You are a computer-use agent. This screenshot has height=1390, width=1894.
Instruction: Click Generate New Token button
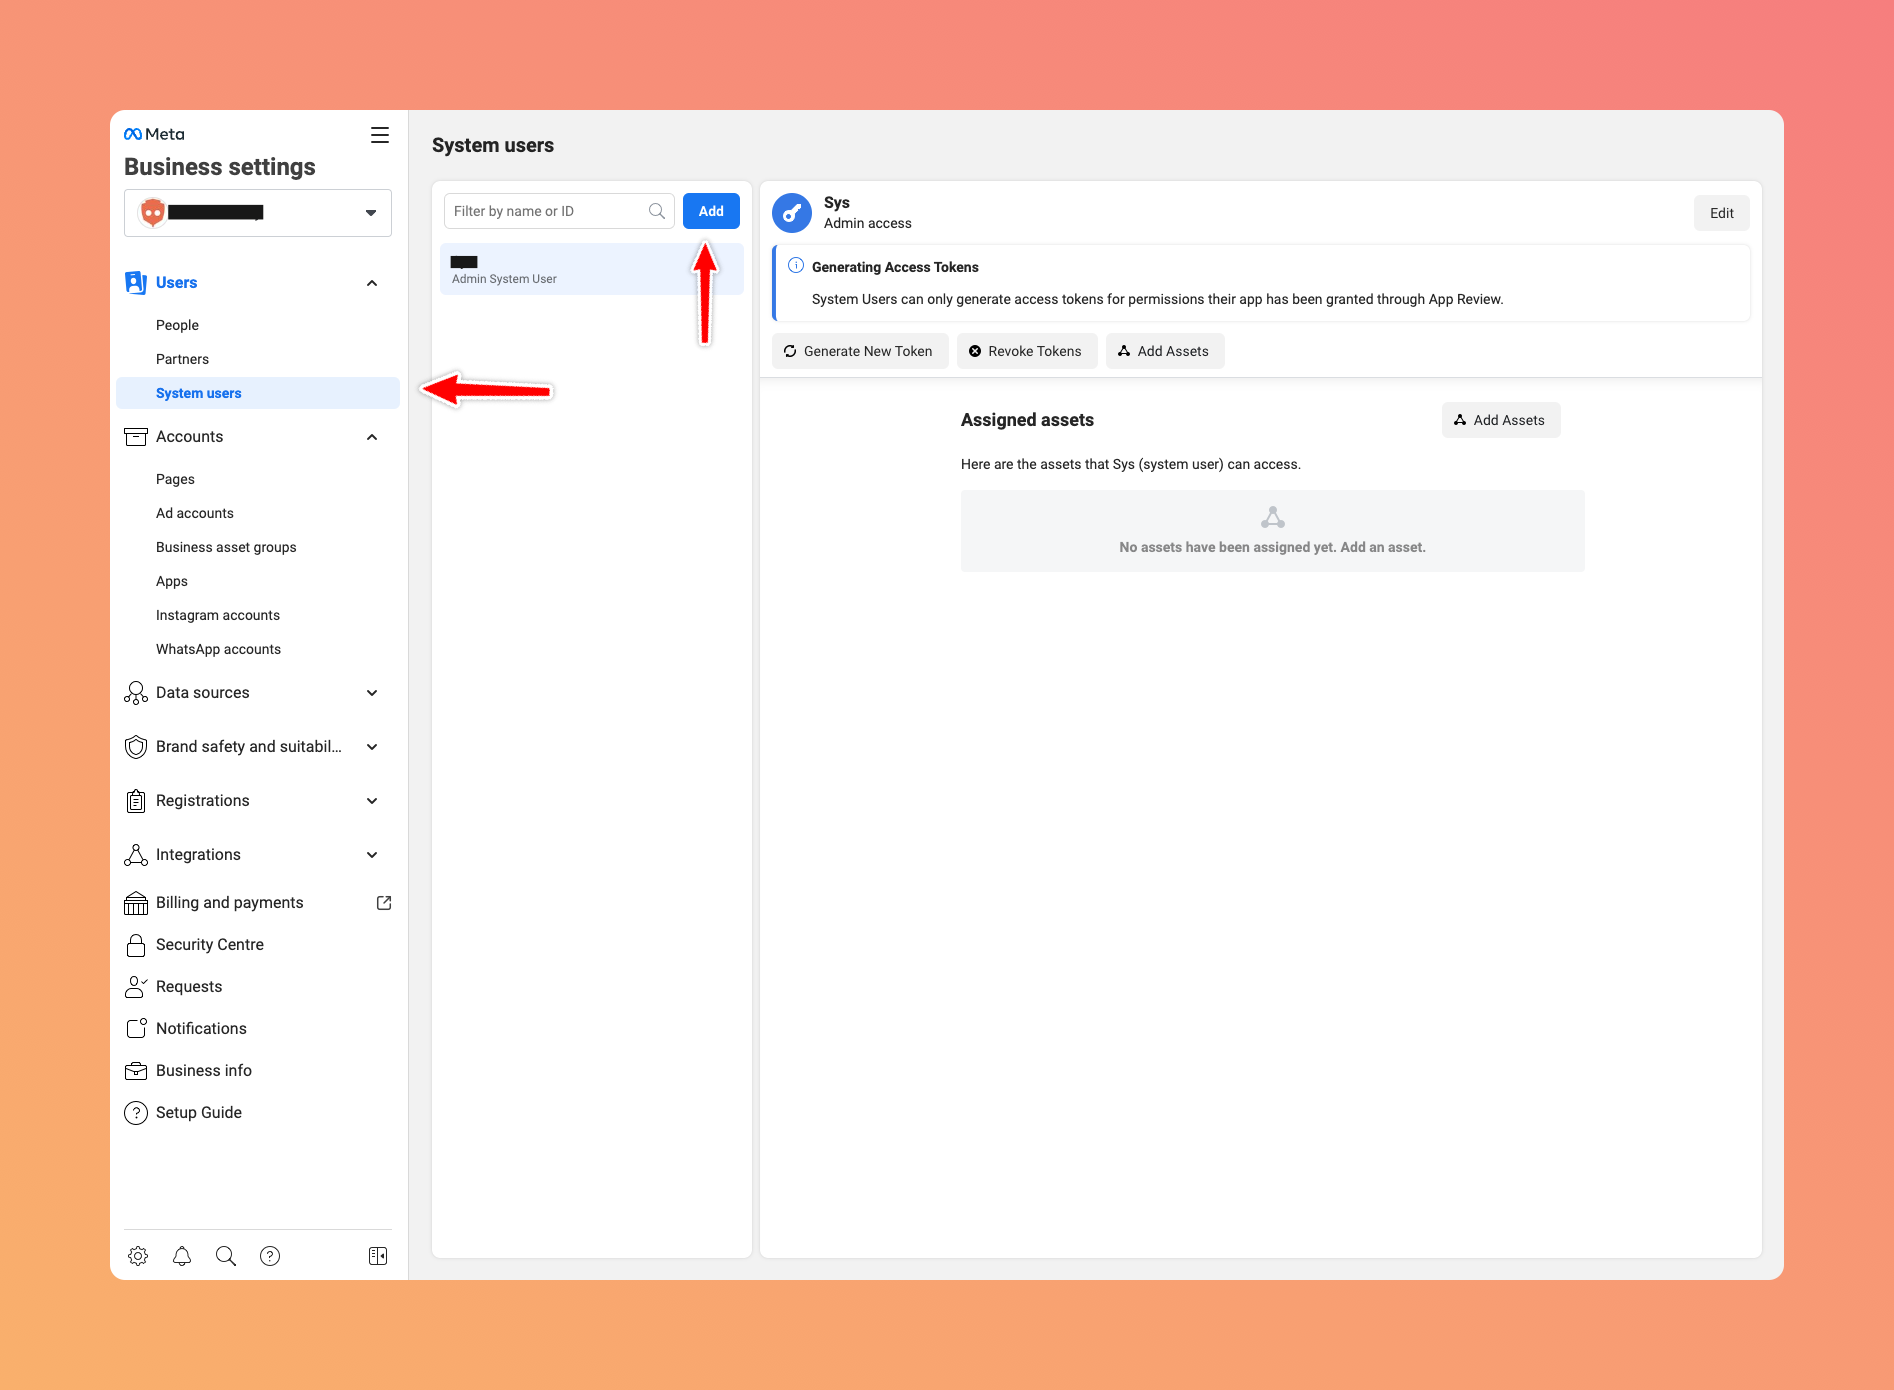tap(859, 351)
